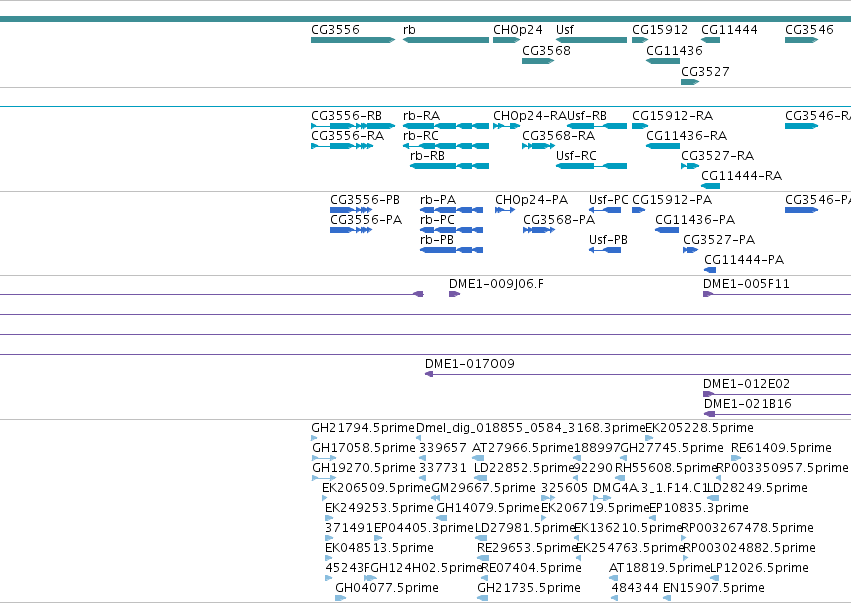851x603 pixels.
Task: Select the Usf-RC transcript
Action: click(x=591, y=166)
